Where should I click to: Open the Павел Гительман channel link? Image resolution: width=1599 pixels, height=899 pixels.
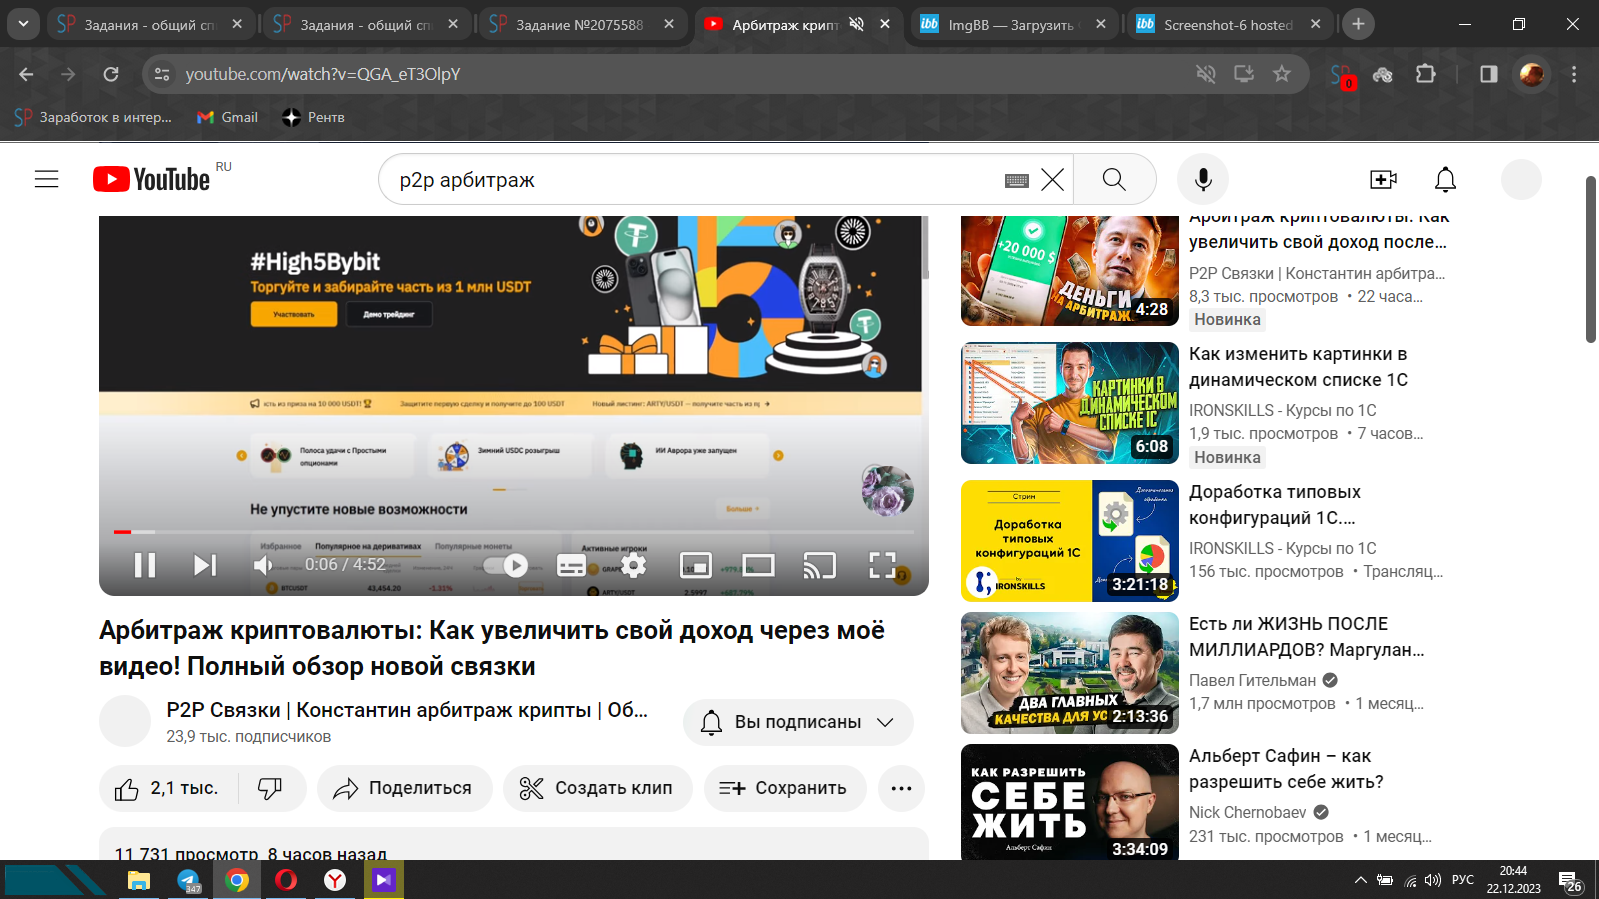[1252, 680]
